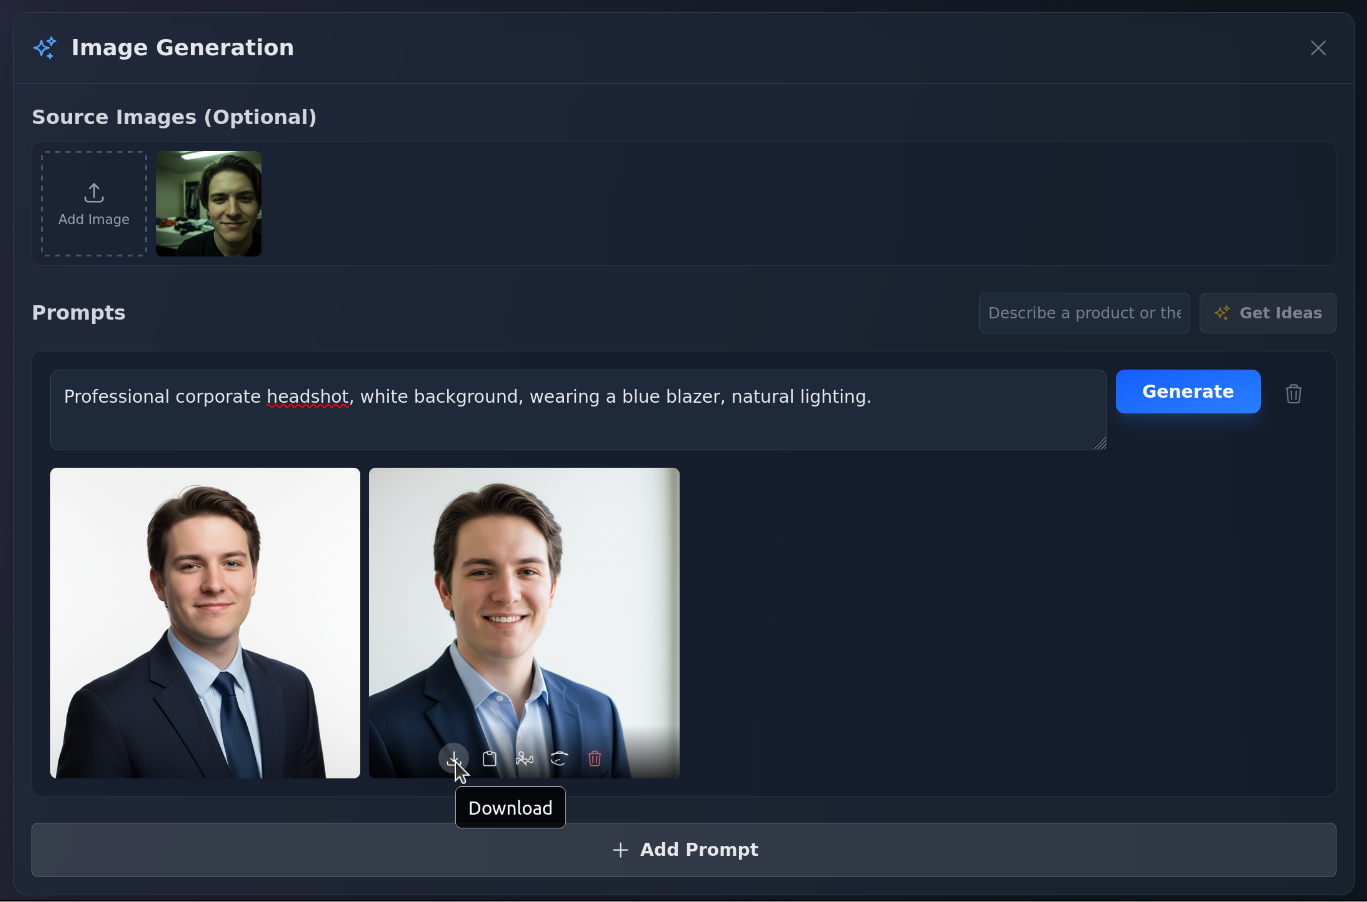Click the sparkles icon on Get Ideas

tap(1221, 312)
